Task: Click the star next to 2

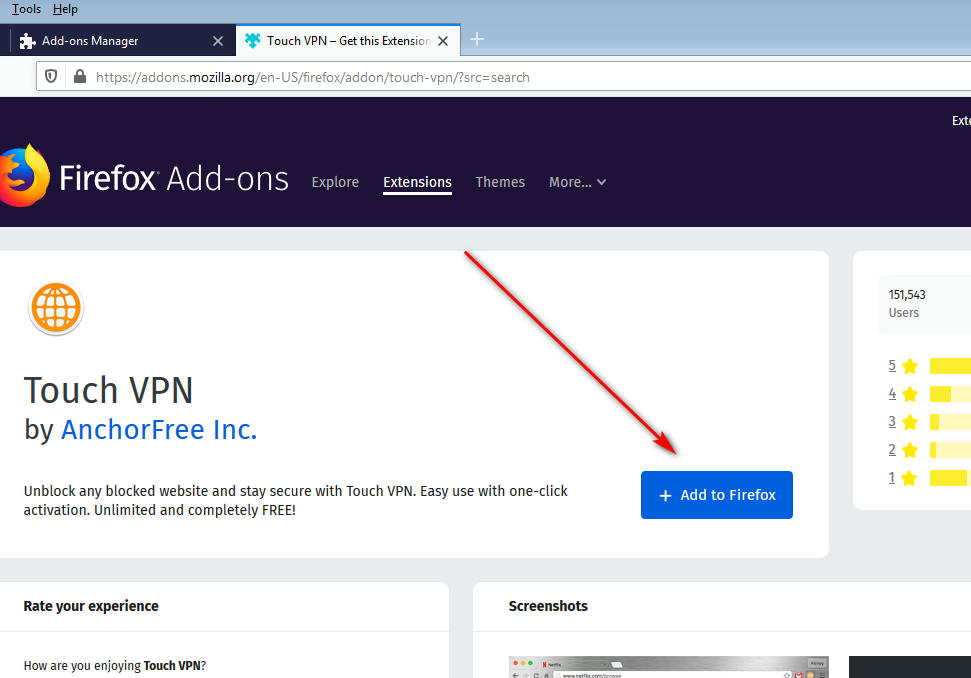Action: [x=910, y=450]
